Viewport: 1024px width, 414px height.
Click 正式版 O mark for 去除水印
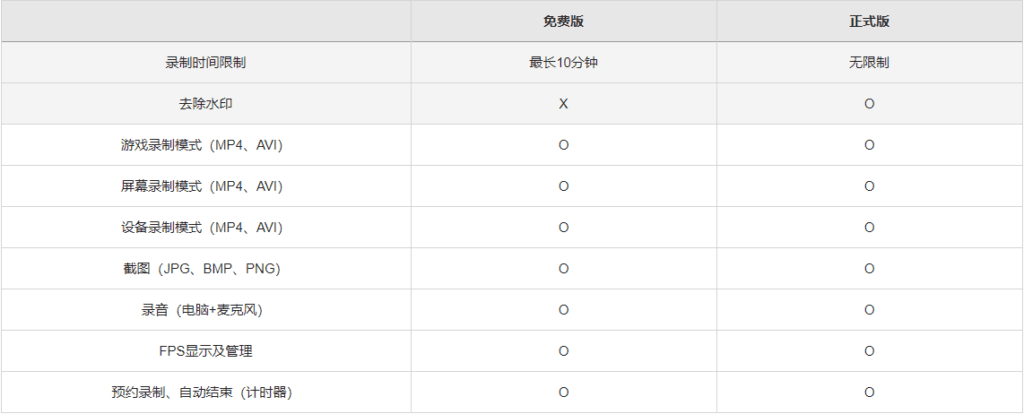pos(869,104)
